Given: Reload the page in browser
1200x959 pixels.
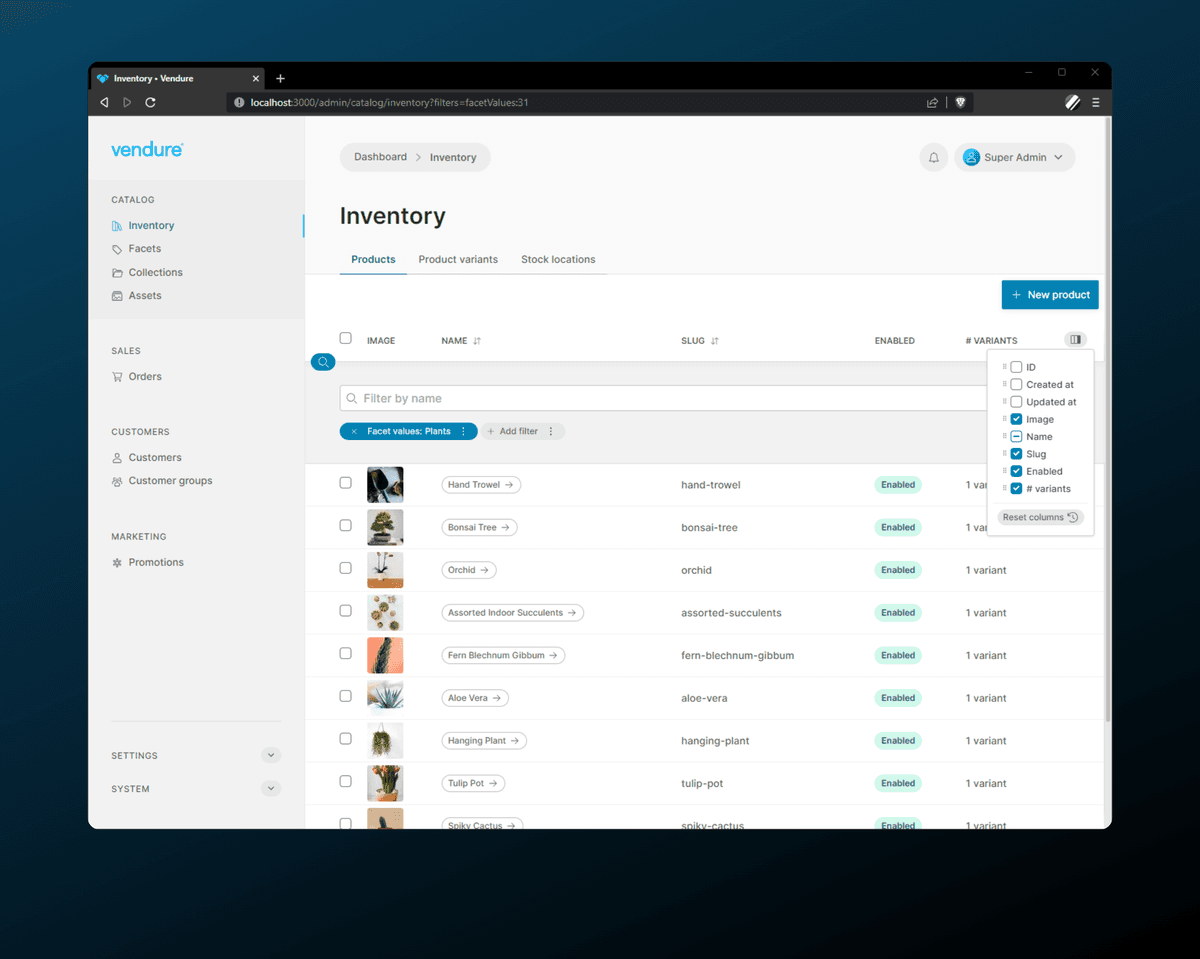Looking at the screenshot, I should 150,102.
